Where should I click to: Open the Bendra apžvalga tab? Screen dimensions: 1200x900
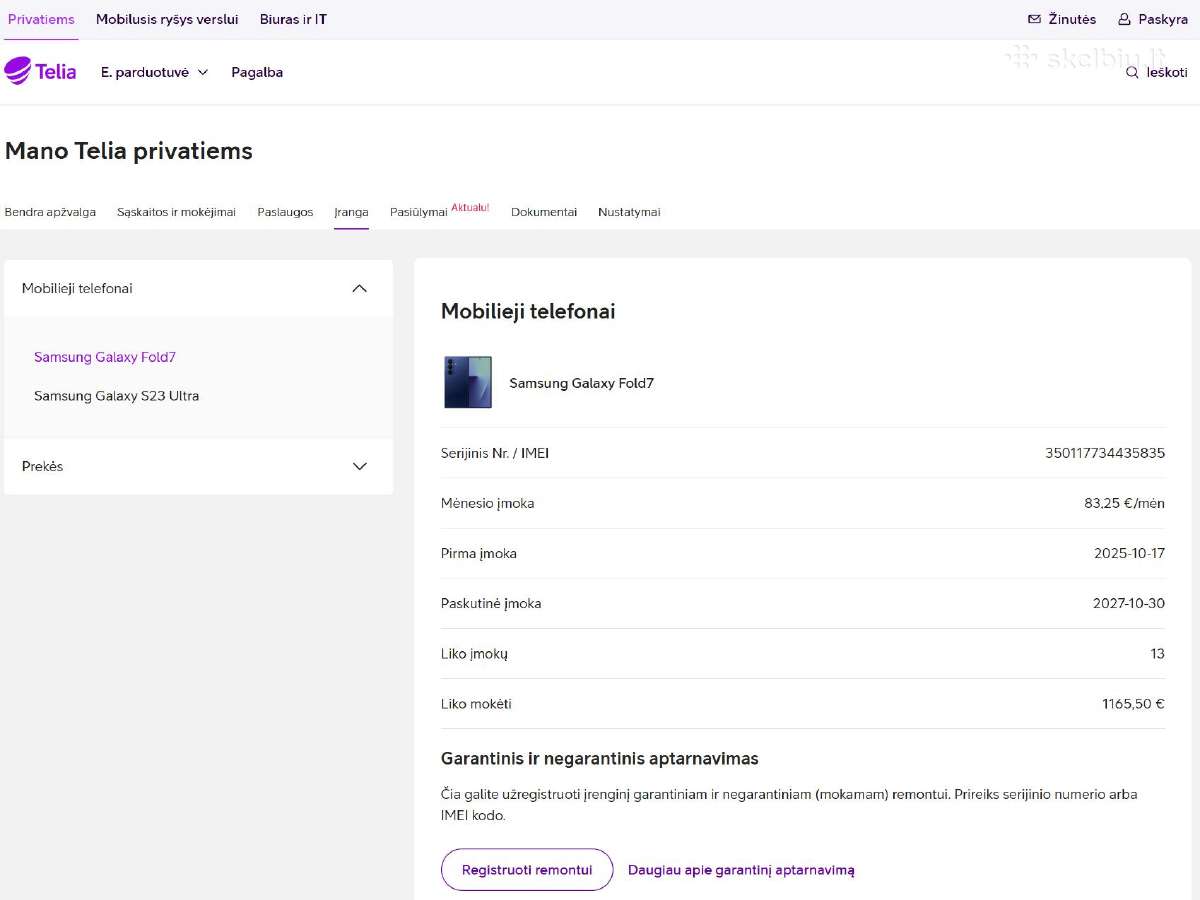coord(50,212)
